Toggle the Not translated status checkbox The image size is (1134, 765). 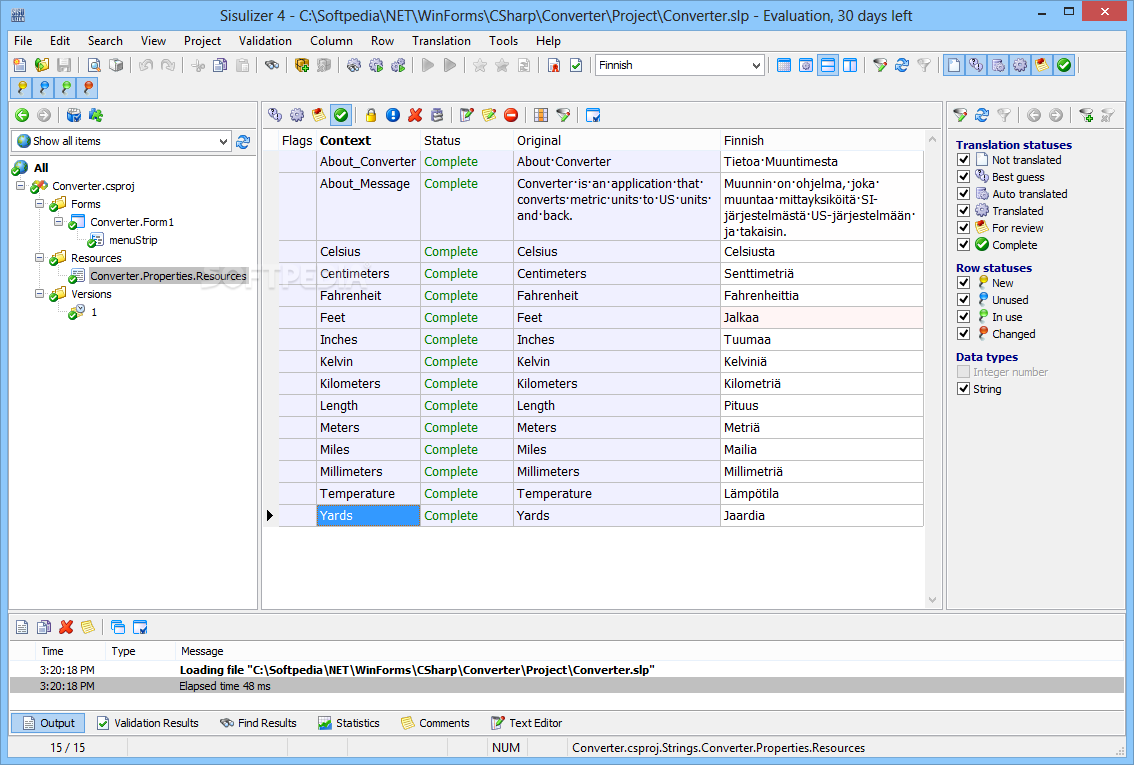pos(963,160)
